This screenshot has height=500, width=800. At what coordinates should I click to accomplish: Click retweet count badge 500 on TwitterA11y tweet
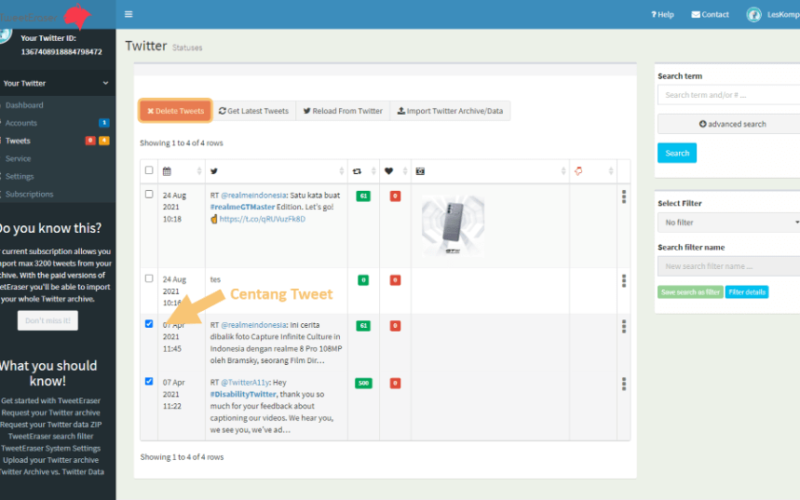tap(363, 383)
